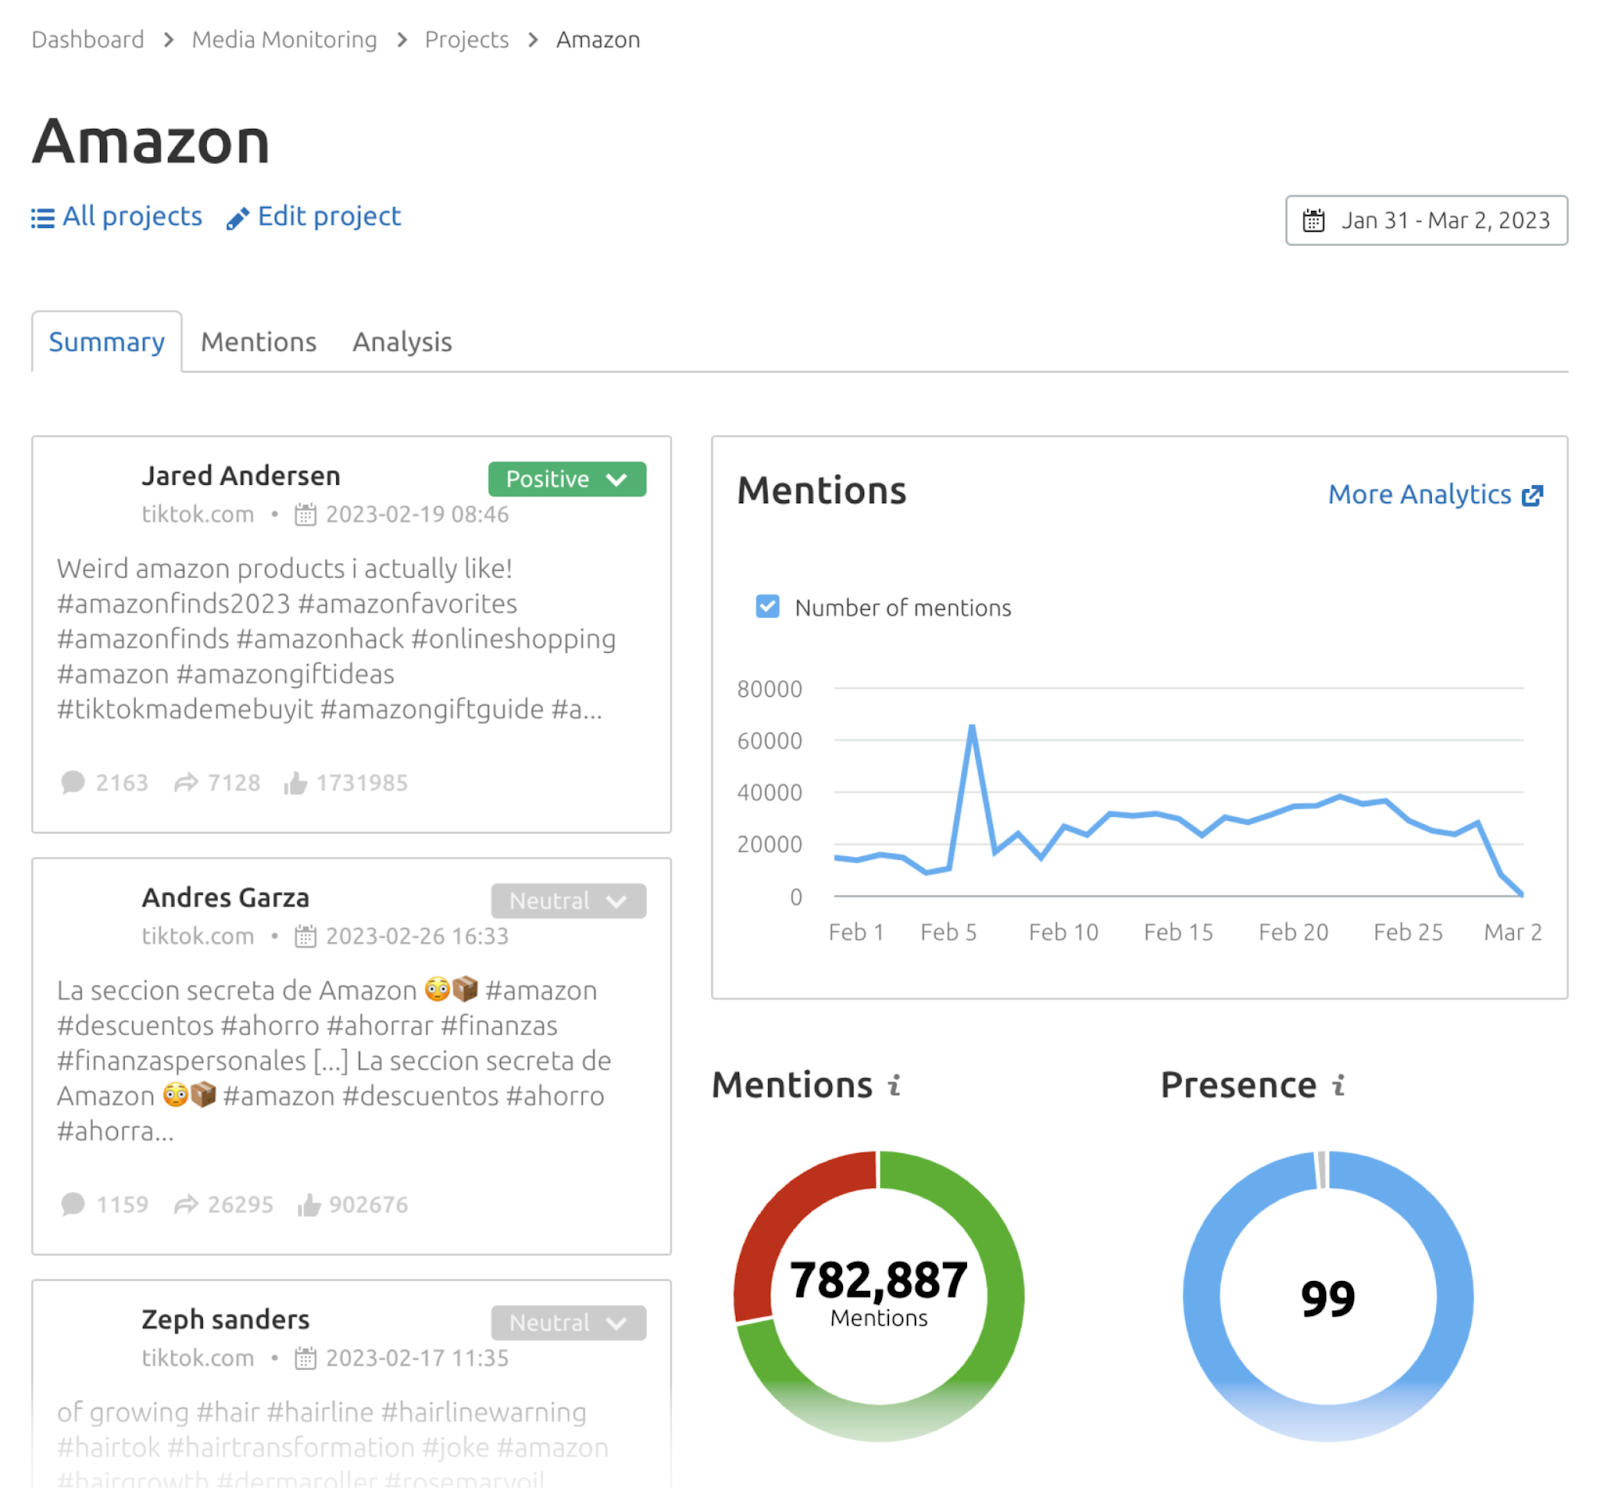
Task: Click the external-link icon beside More Analytics
Action: click(1533, 494)
